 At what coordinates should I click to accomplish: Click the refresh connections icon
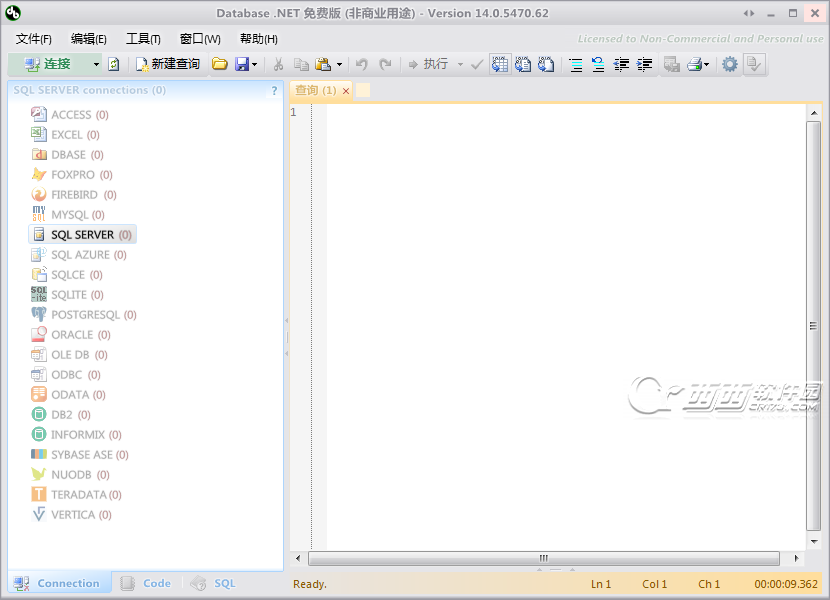[x=114, y=64]
